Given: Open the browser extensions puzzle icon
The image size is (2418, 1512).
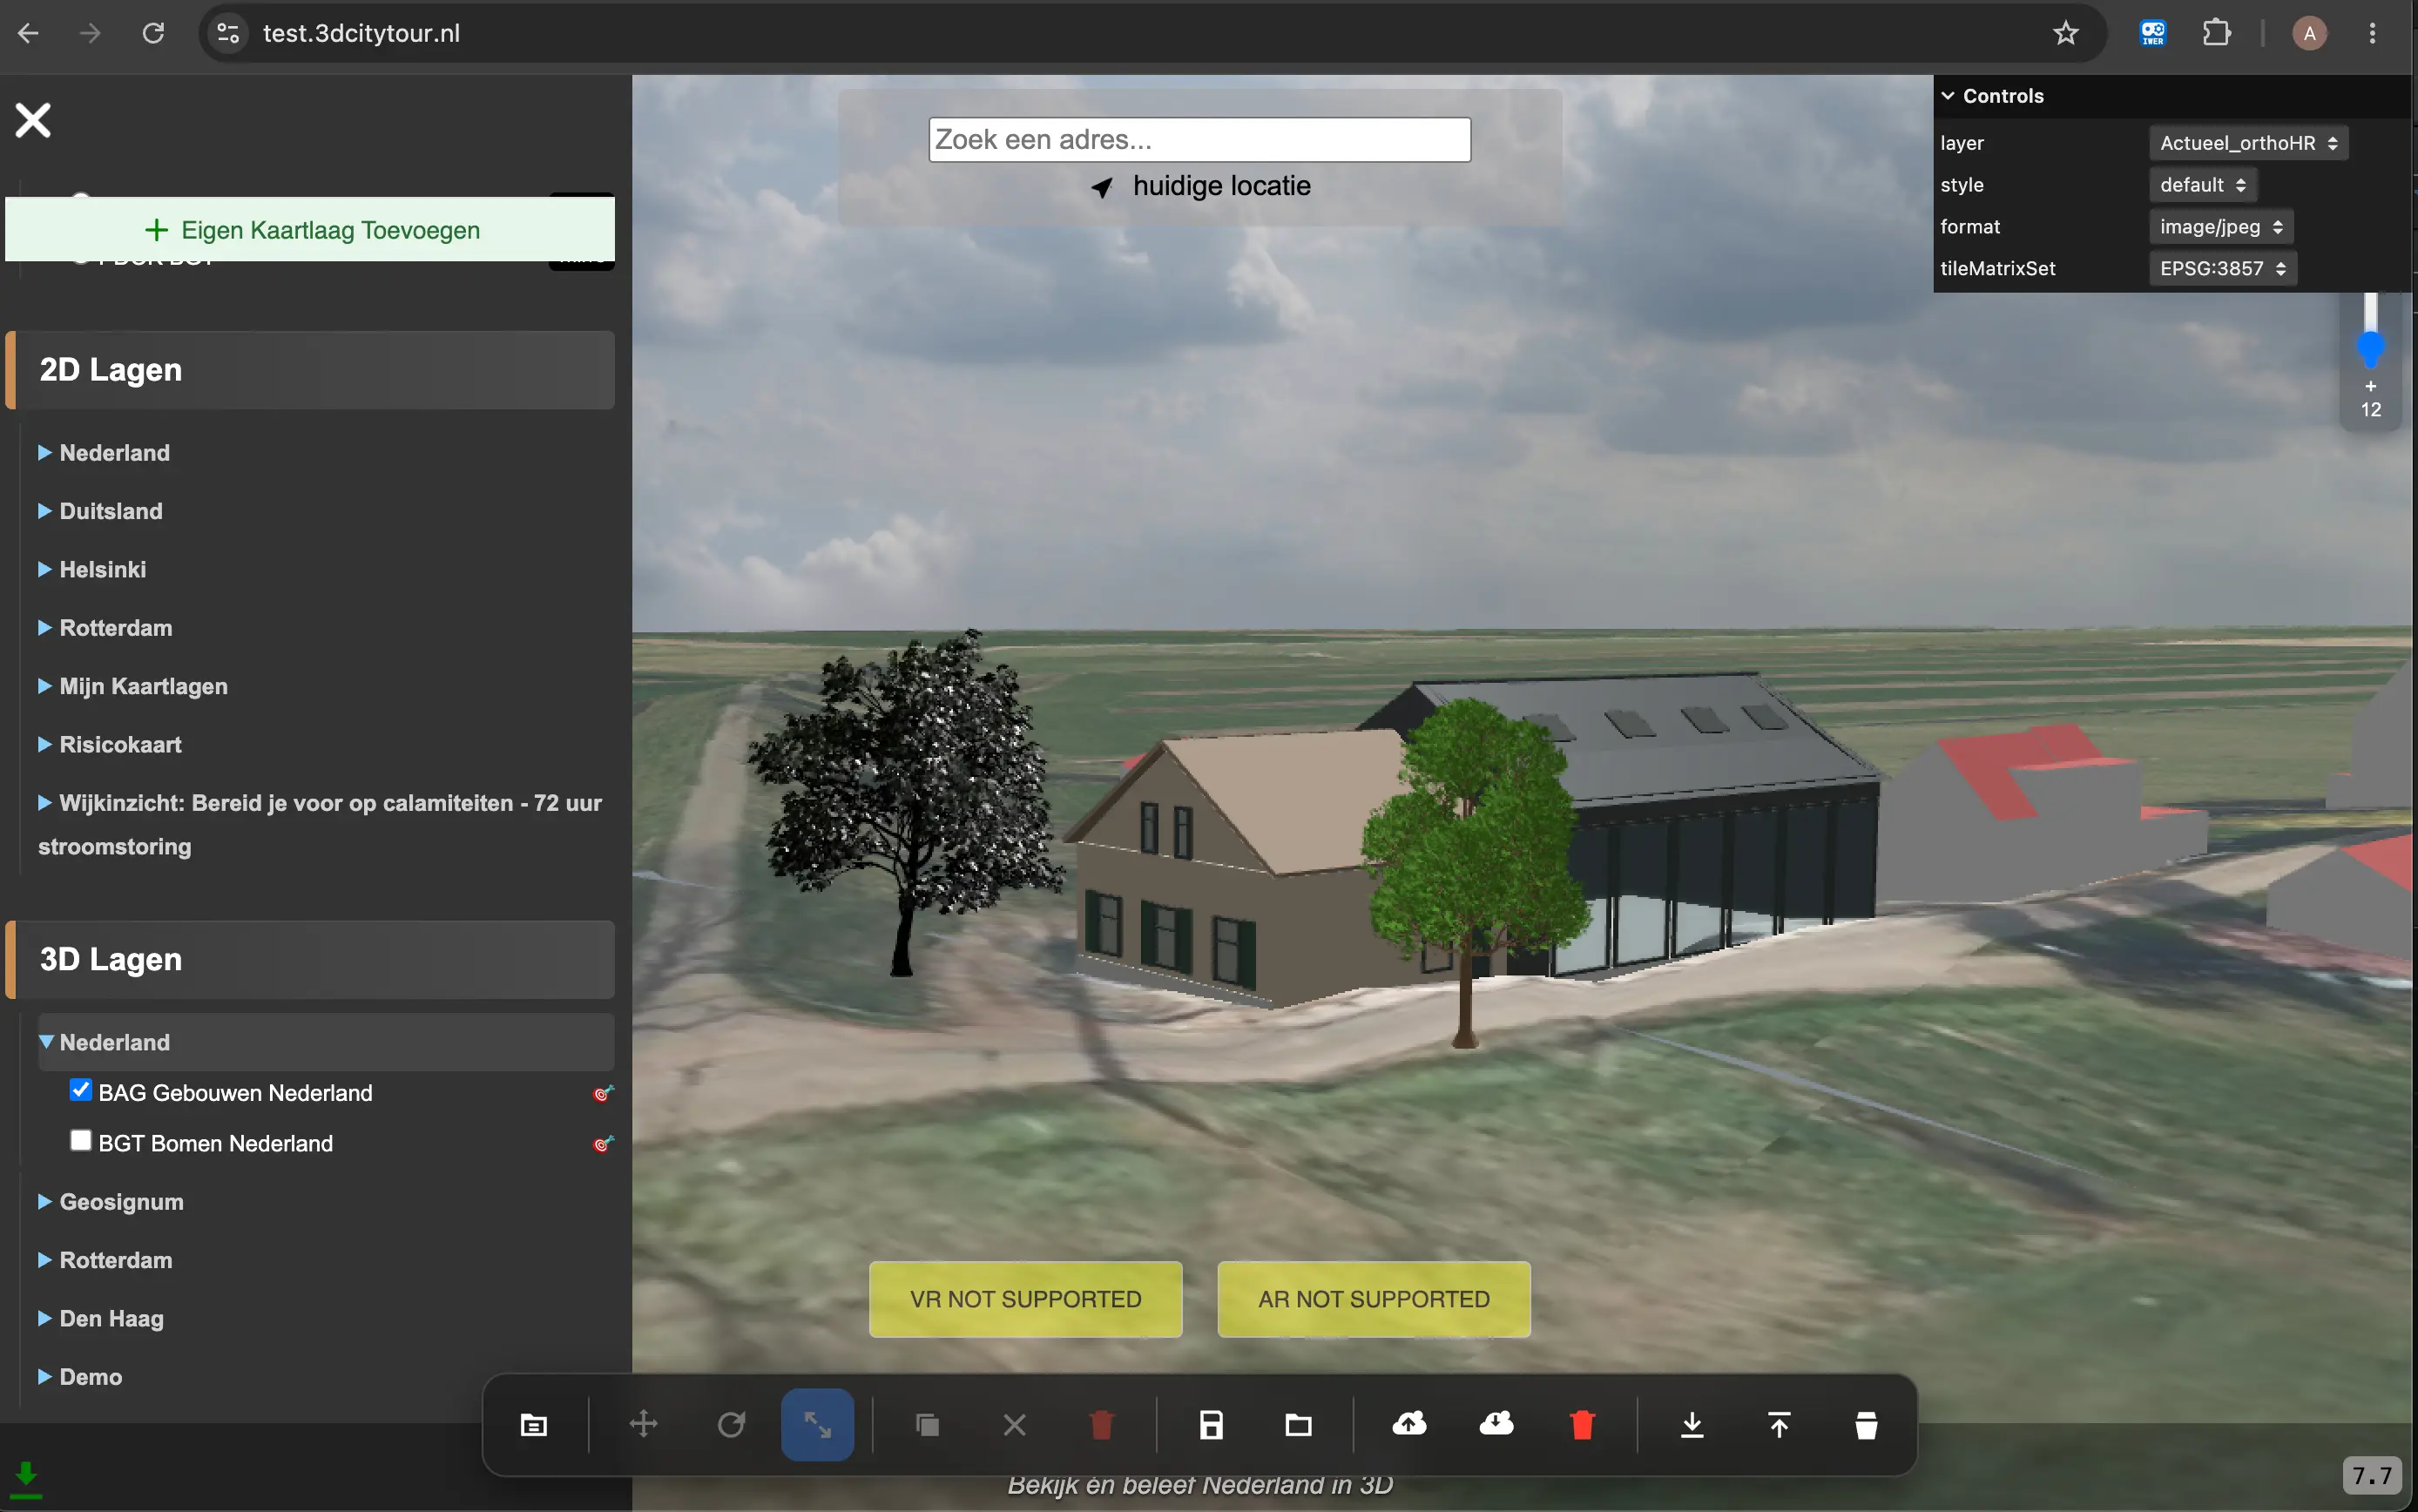Looking at the screenshot, I should pyautogui.click(x=2217, y=33).
